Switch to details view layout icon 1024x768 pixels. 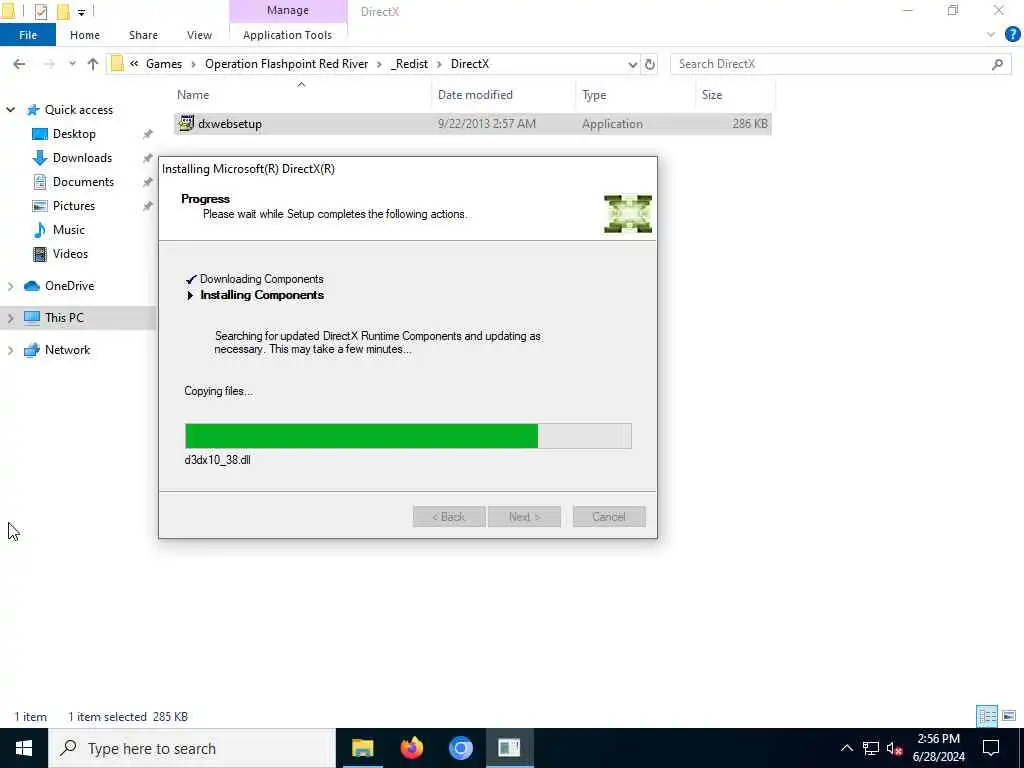coord(987,716)
